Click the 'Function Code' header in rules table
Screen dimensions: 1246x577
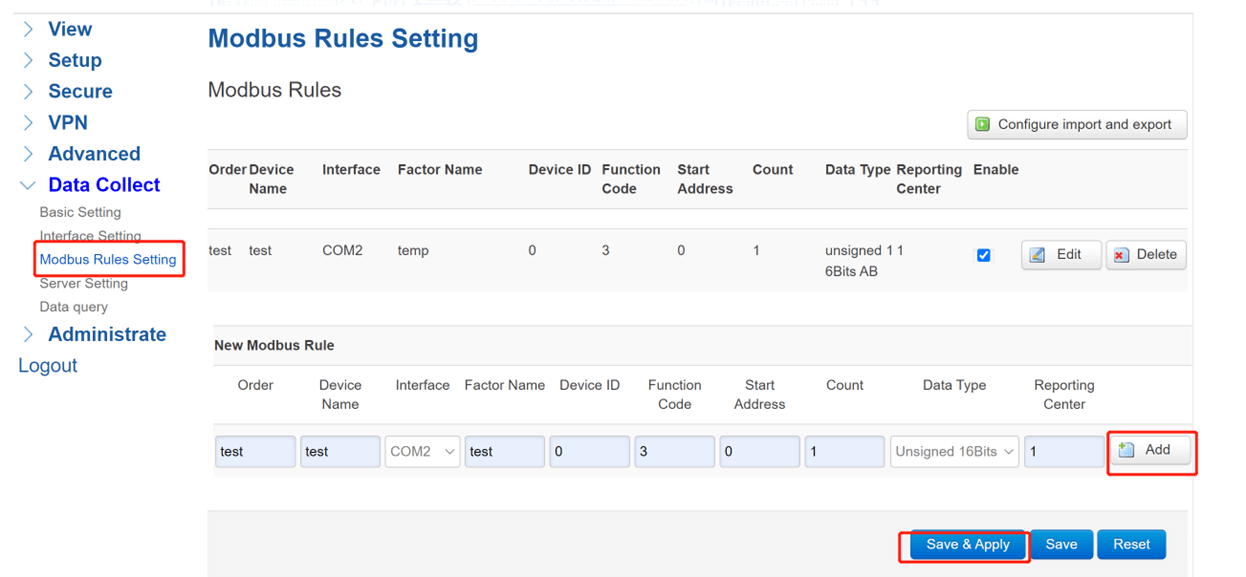tap(631, 179)
